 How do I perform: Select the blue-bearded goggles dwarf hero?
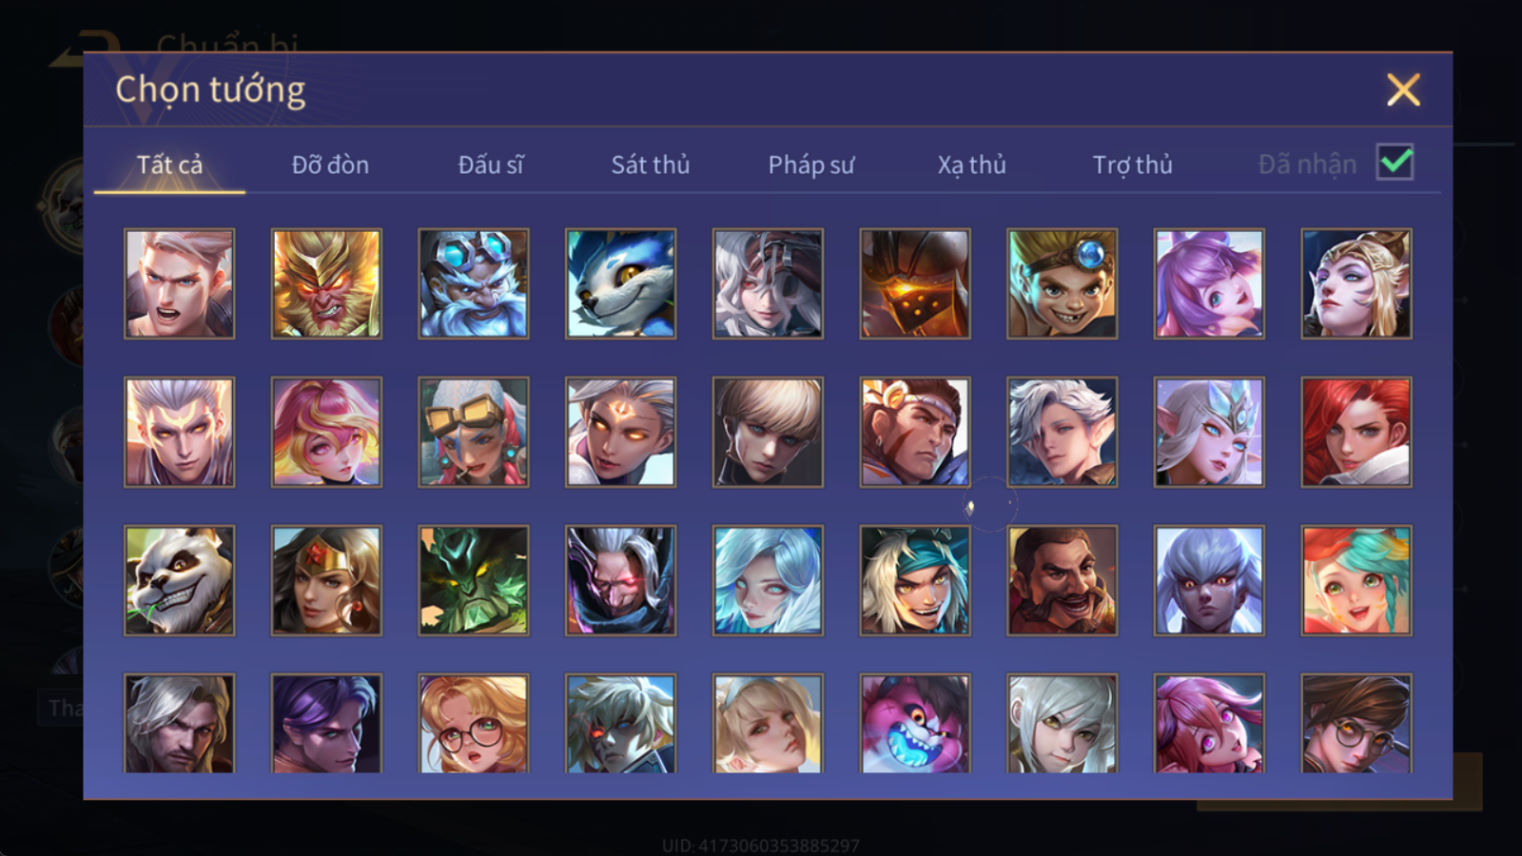(473, 284)
